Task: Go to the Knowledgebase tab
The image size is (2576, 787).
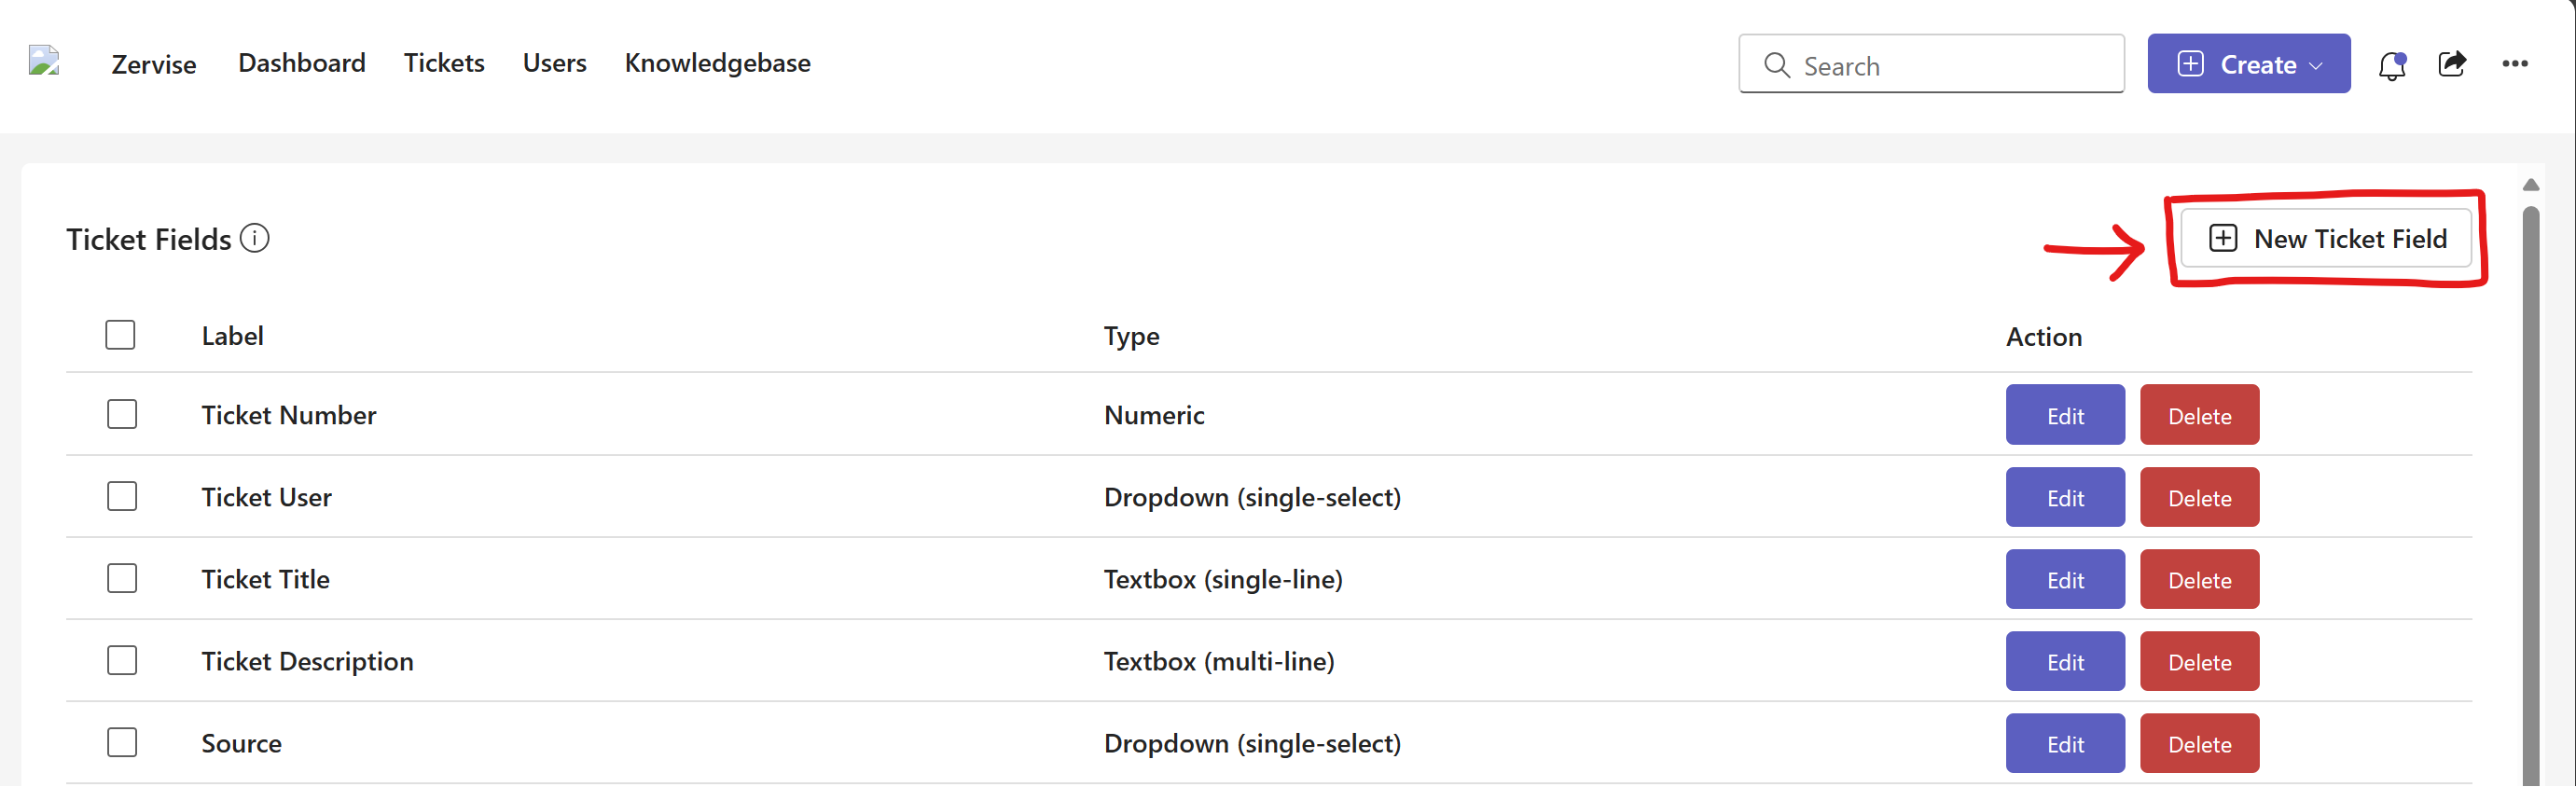Action: 717,63
